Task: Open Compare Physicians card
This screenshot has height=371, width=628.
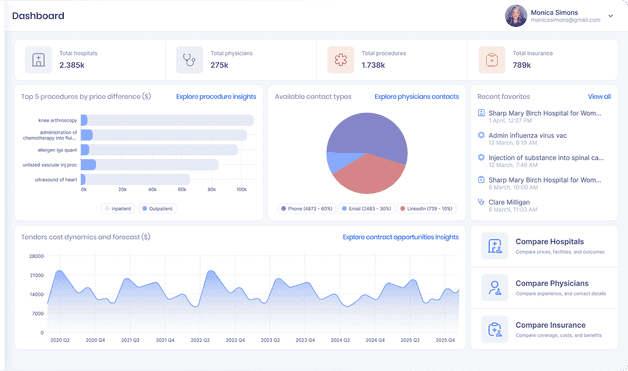Action: point(544,288)
